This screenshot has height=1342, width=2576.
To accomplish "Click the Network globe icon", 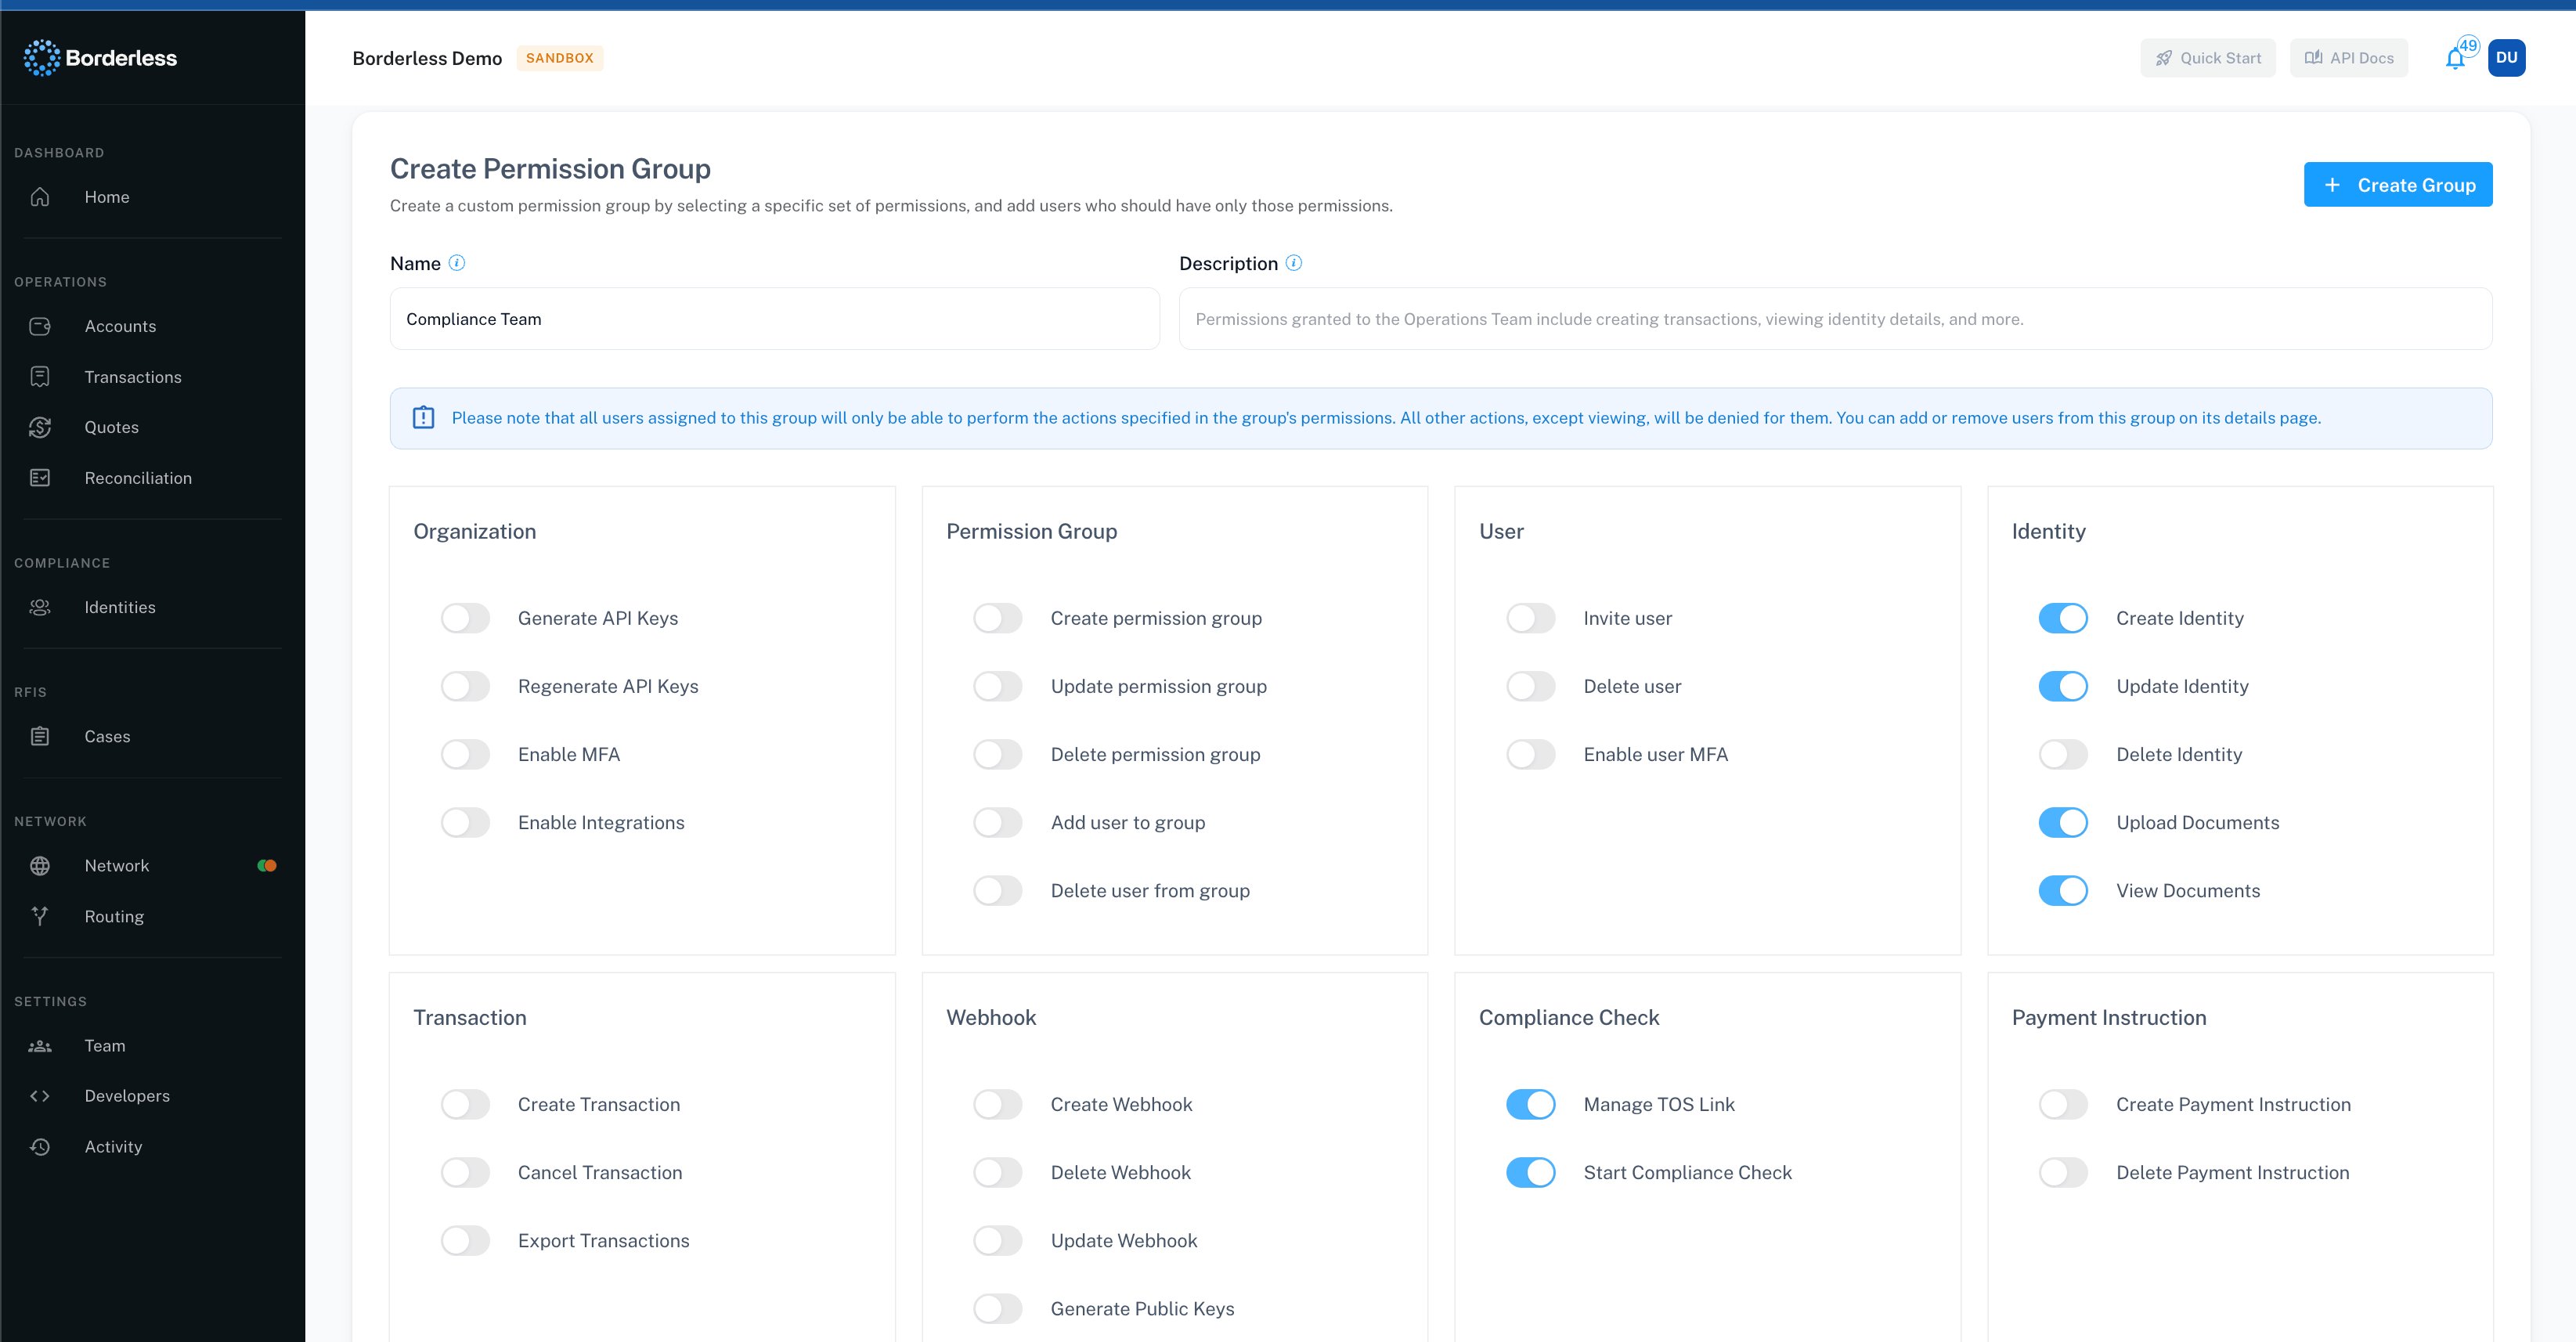I will [40, 865].
